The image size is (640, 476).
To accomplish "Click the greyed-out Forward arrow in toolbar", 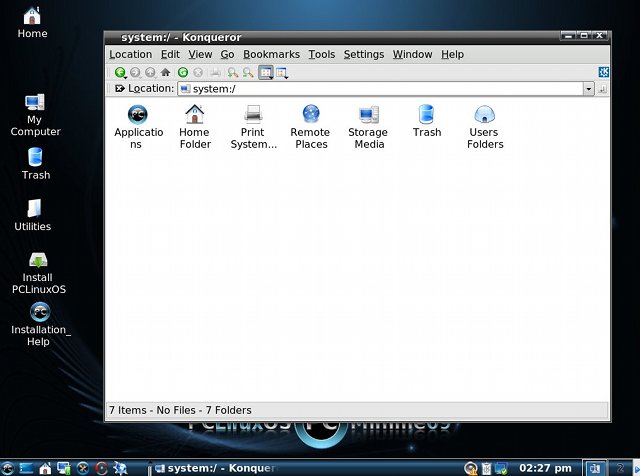I will point(135,73).
